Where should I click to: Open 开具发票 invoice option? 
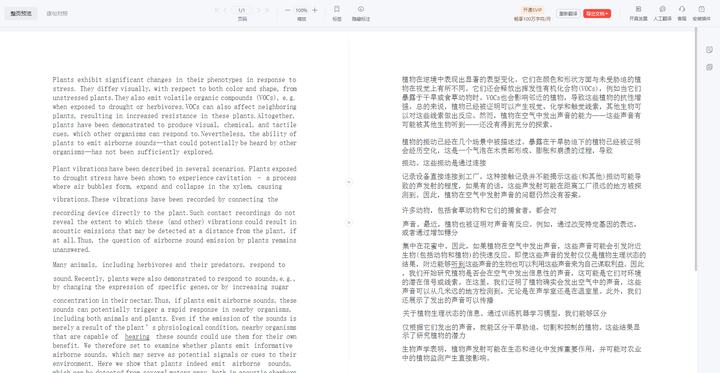pos(638,13)
